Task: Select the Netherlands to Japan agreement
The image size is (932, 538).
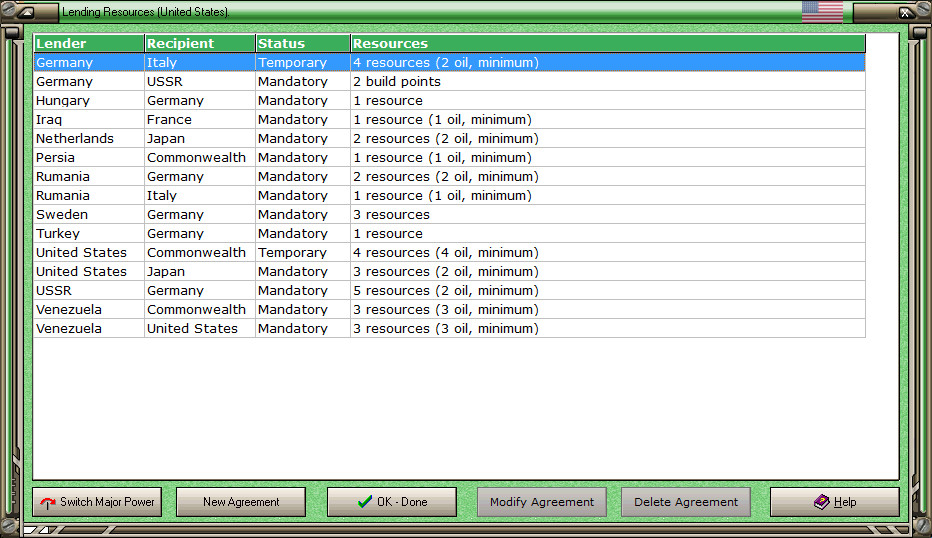Action: click(x=449, y=139)
